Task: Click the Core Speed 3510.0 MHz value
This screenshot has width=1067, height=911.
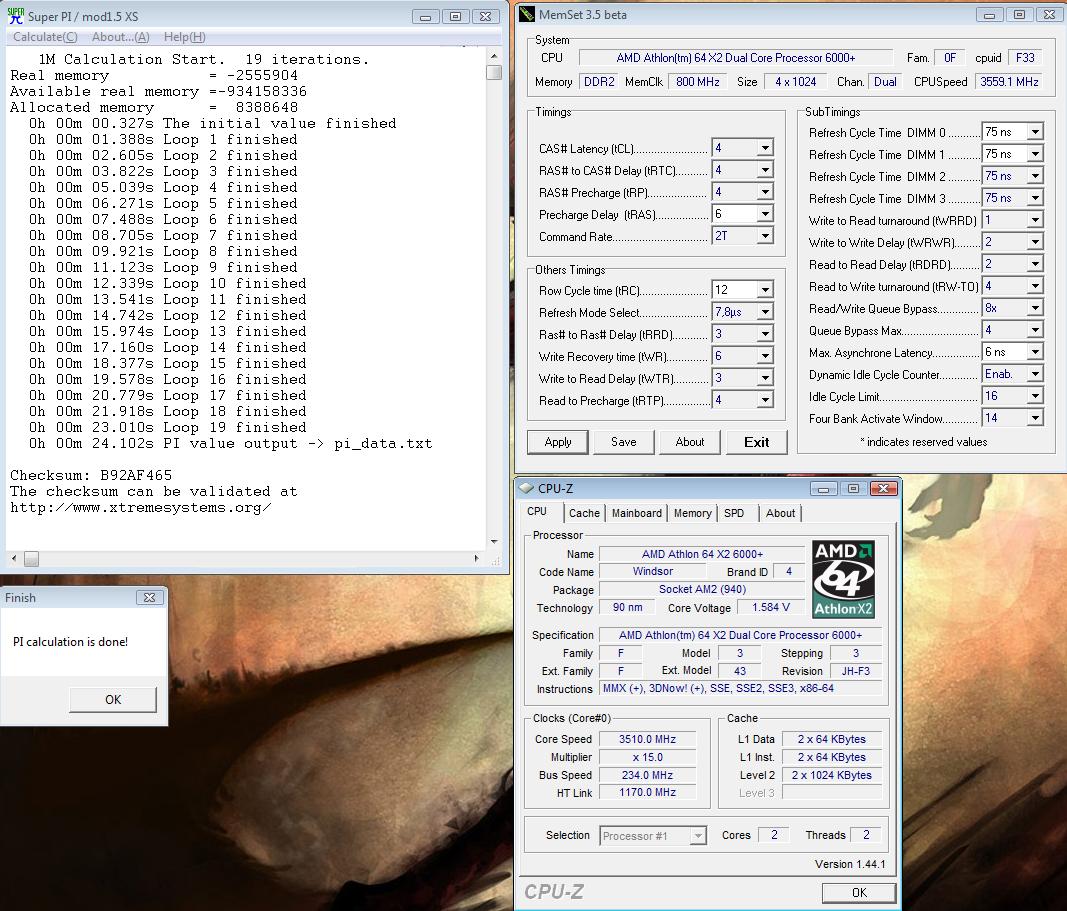Action: coord(647,740)
